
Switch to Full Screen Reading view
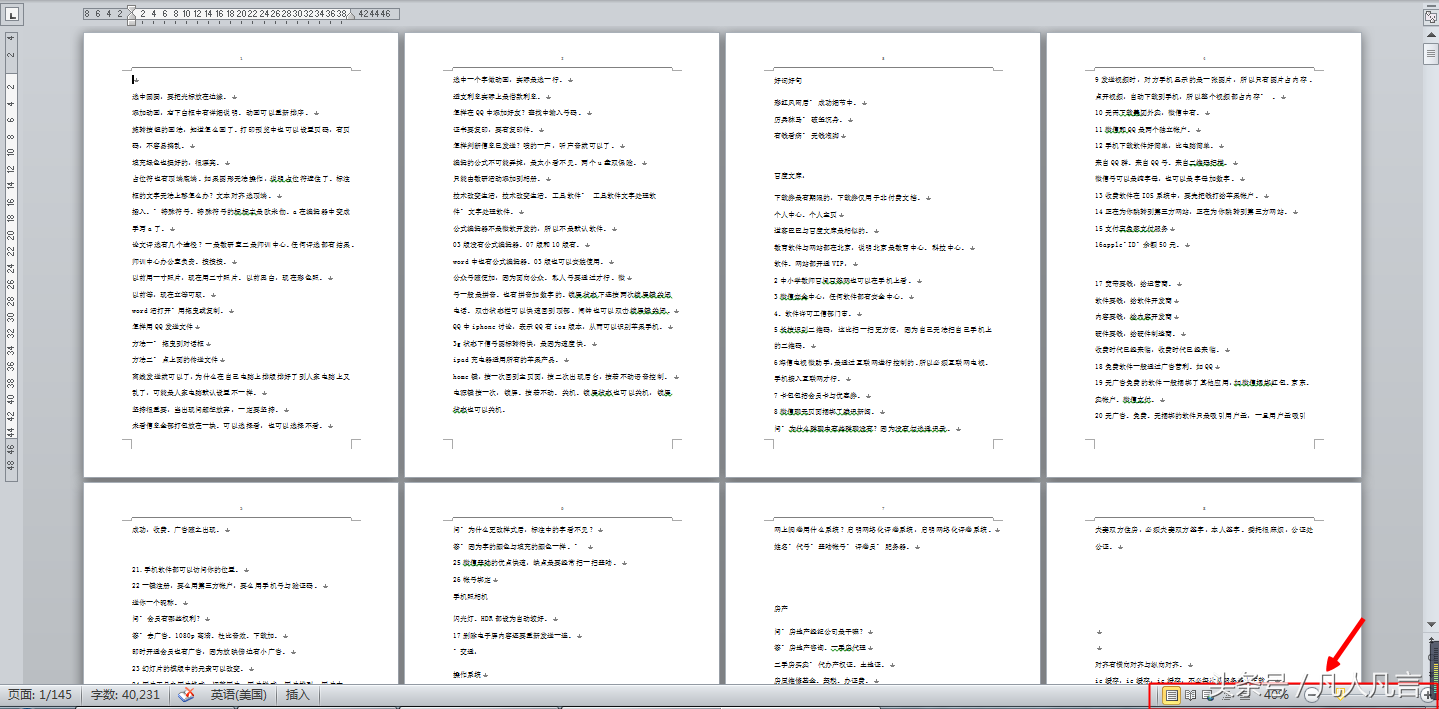[x=1191, y=695]
